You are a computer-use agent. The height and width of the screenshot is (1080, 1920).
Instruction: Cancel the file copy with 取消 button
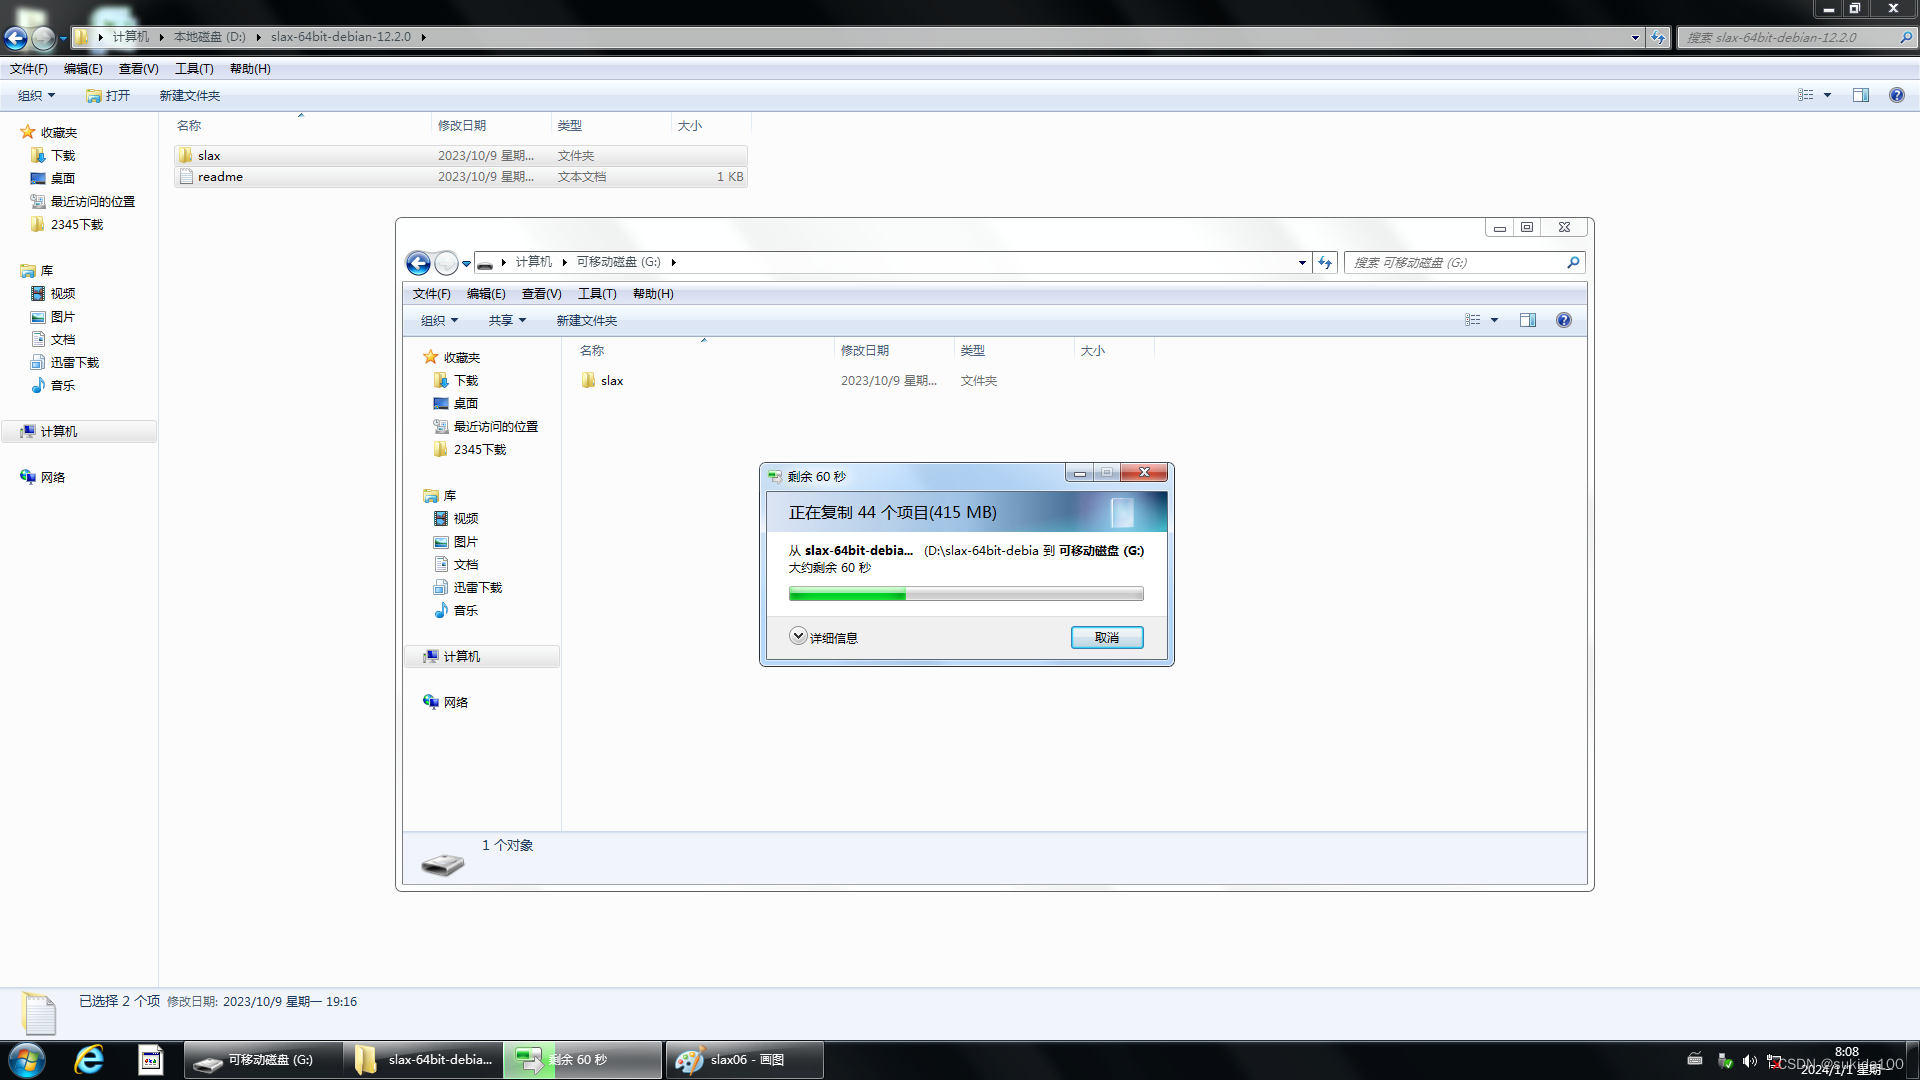click(x=1106, y=638)
